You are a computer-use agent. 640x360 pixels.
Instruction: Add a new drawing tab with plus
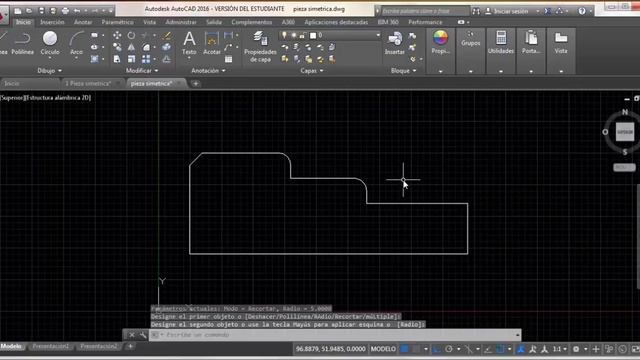(x=196, y=84)
